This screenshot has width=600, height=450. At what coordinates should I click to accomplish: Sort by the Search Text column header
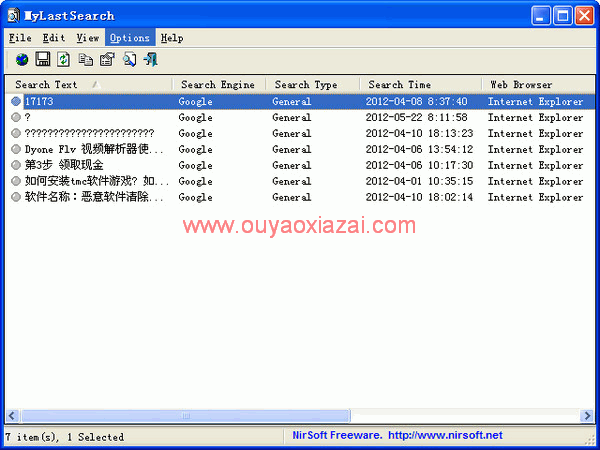point(88,85)
